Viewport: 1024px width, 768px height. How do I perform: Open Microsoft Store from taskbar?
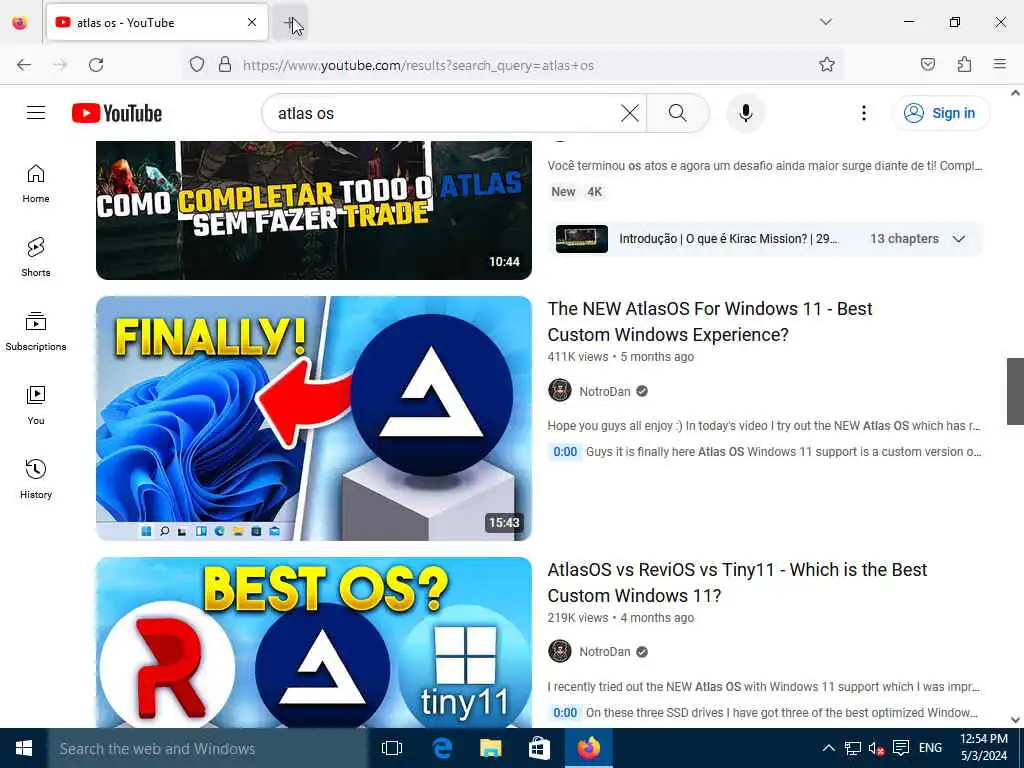539,748
